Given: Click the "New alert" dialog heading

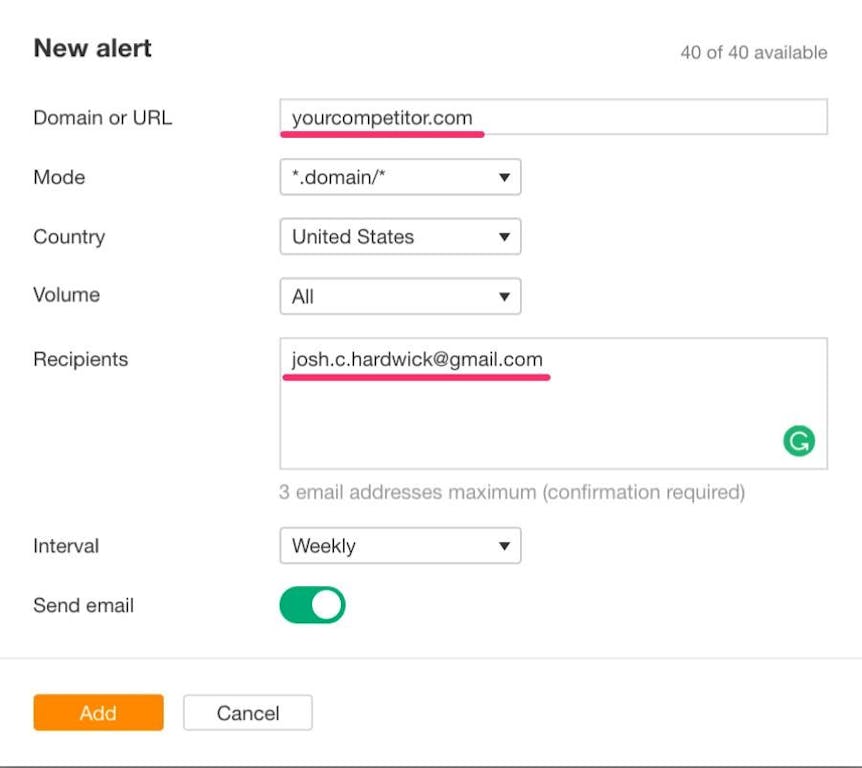Looking at the screenshot, I should tap(93, 48).
